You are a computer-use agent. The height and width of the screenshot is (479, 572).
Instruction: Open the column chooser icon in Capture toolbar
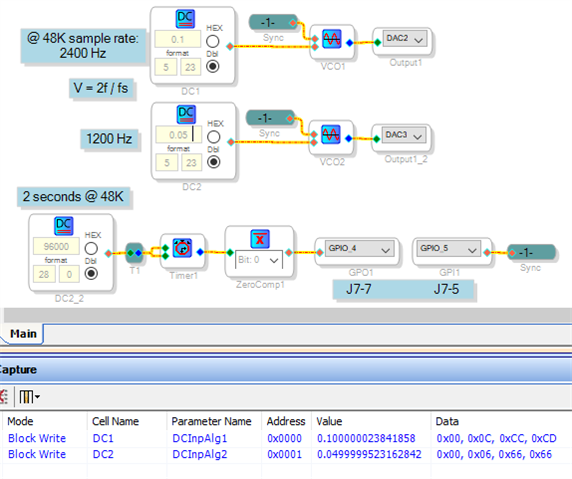[29, 397]
